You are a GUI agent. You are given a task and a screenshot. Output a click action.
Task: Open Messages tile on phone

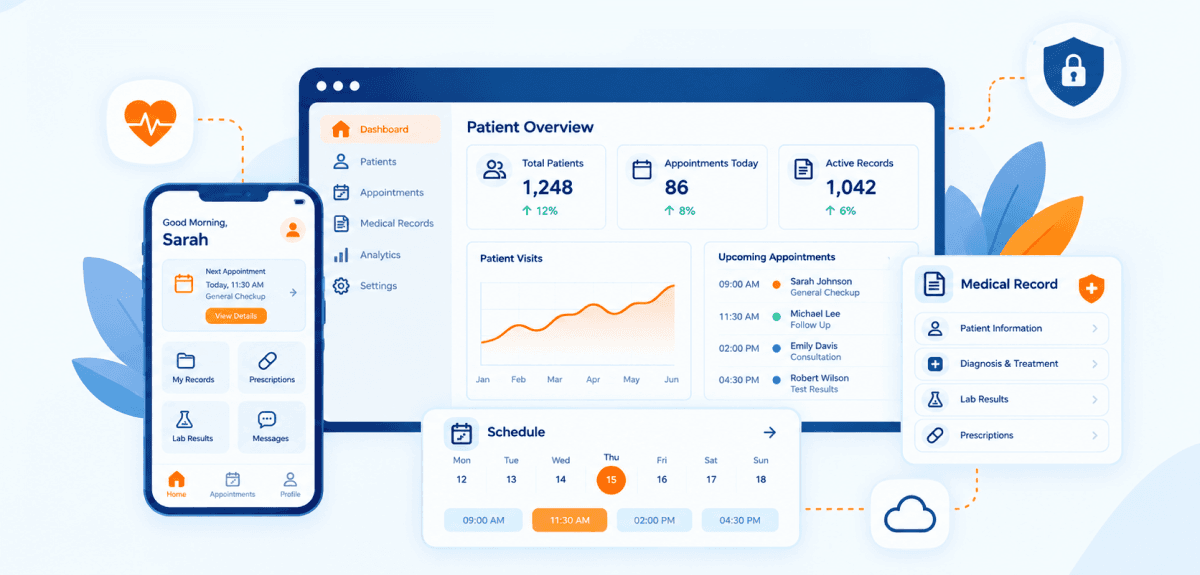(x=272, y=427)
